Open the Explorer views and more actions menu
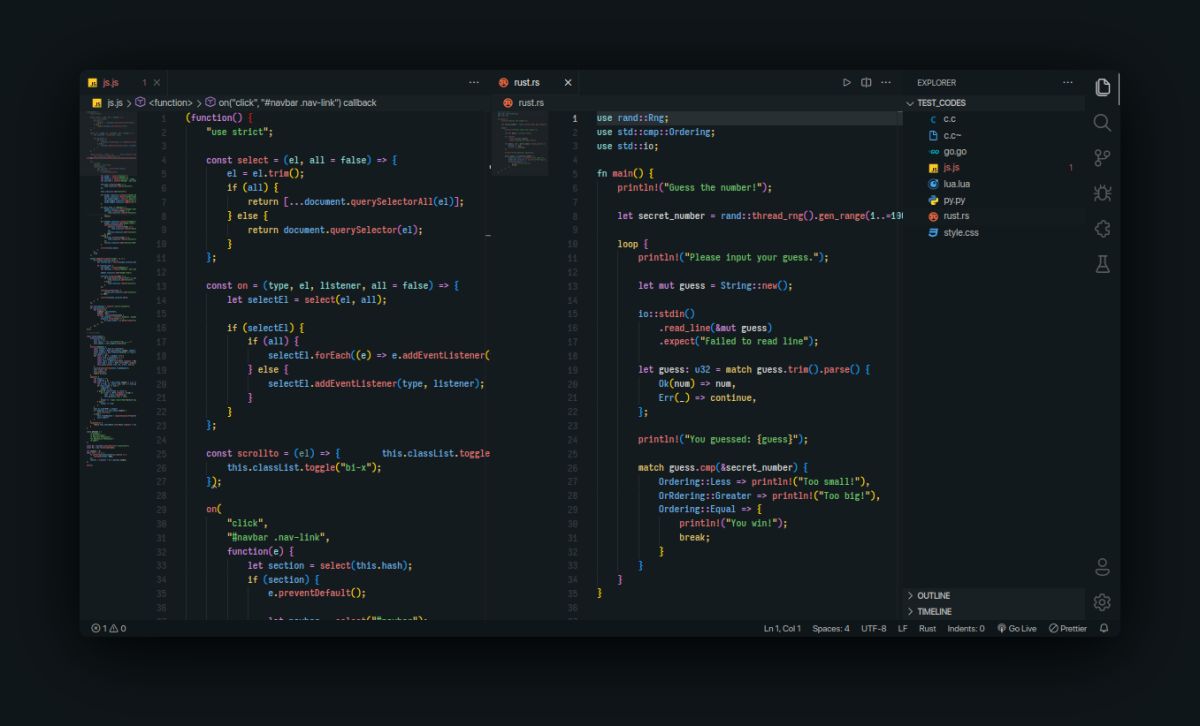This screenshot has width=1200, height=726. (1068, 83)
